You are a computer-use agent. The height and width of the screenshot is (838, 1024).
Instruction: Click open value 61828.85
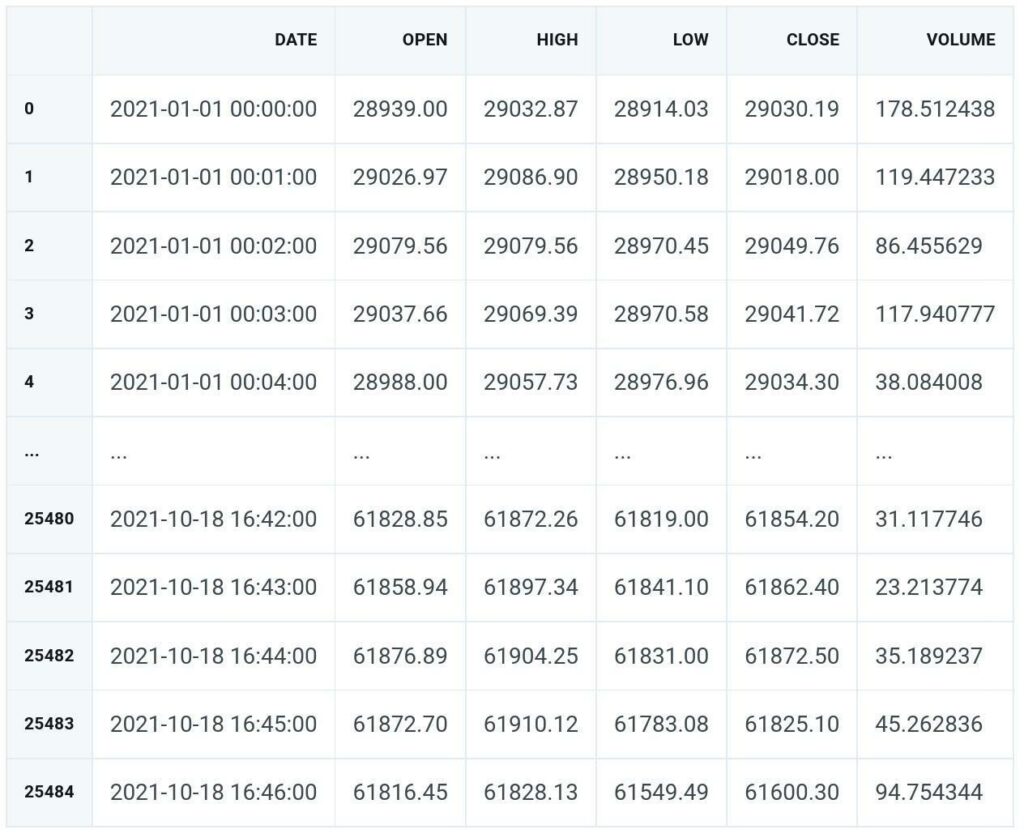point(400,519)
